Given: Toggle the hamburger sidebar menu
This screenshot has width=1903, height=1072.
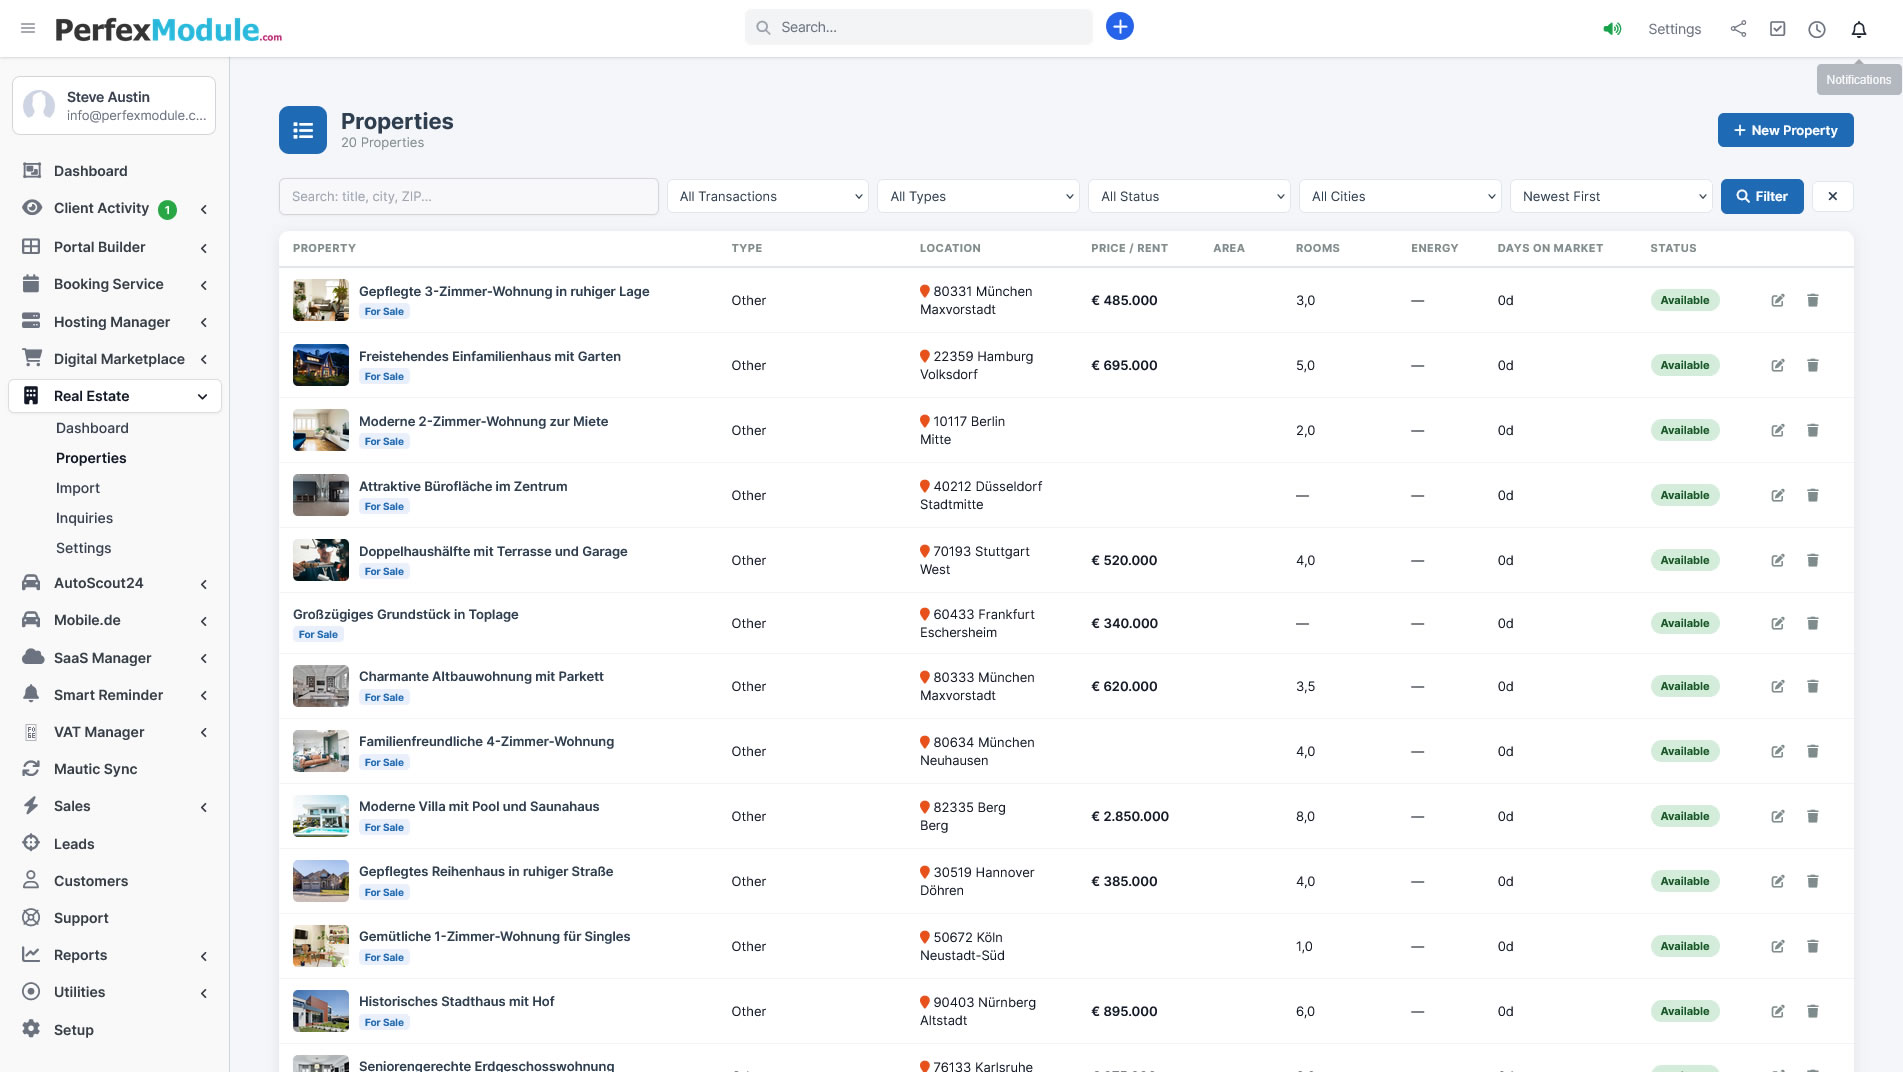Looking at the screenshot, I should tap(28, 28).
